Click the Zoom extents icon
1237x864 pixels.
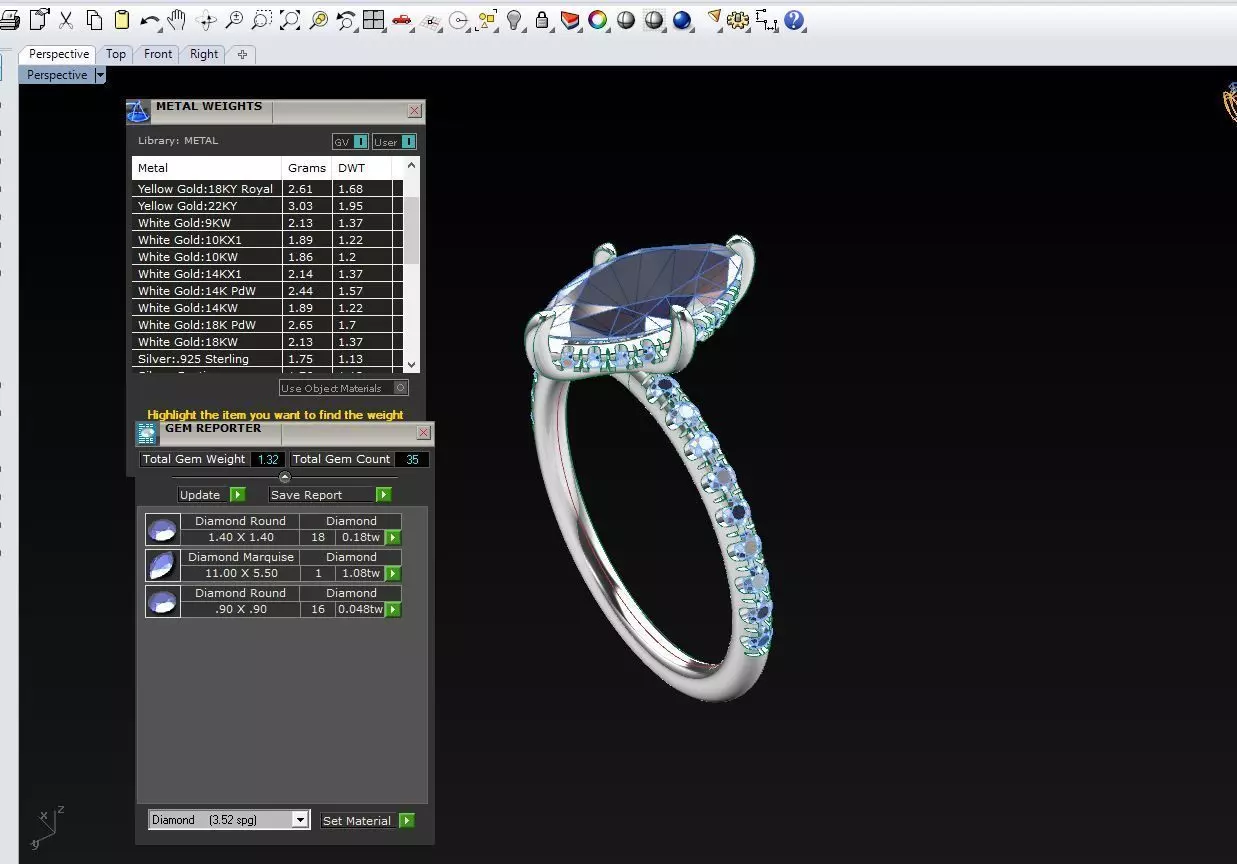point(290,19)
